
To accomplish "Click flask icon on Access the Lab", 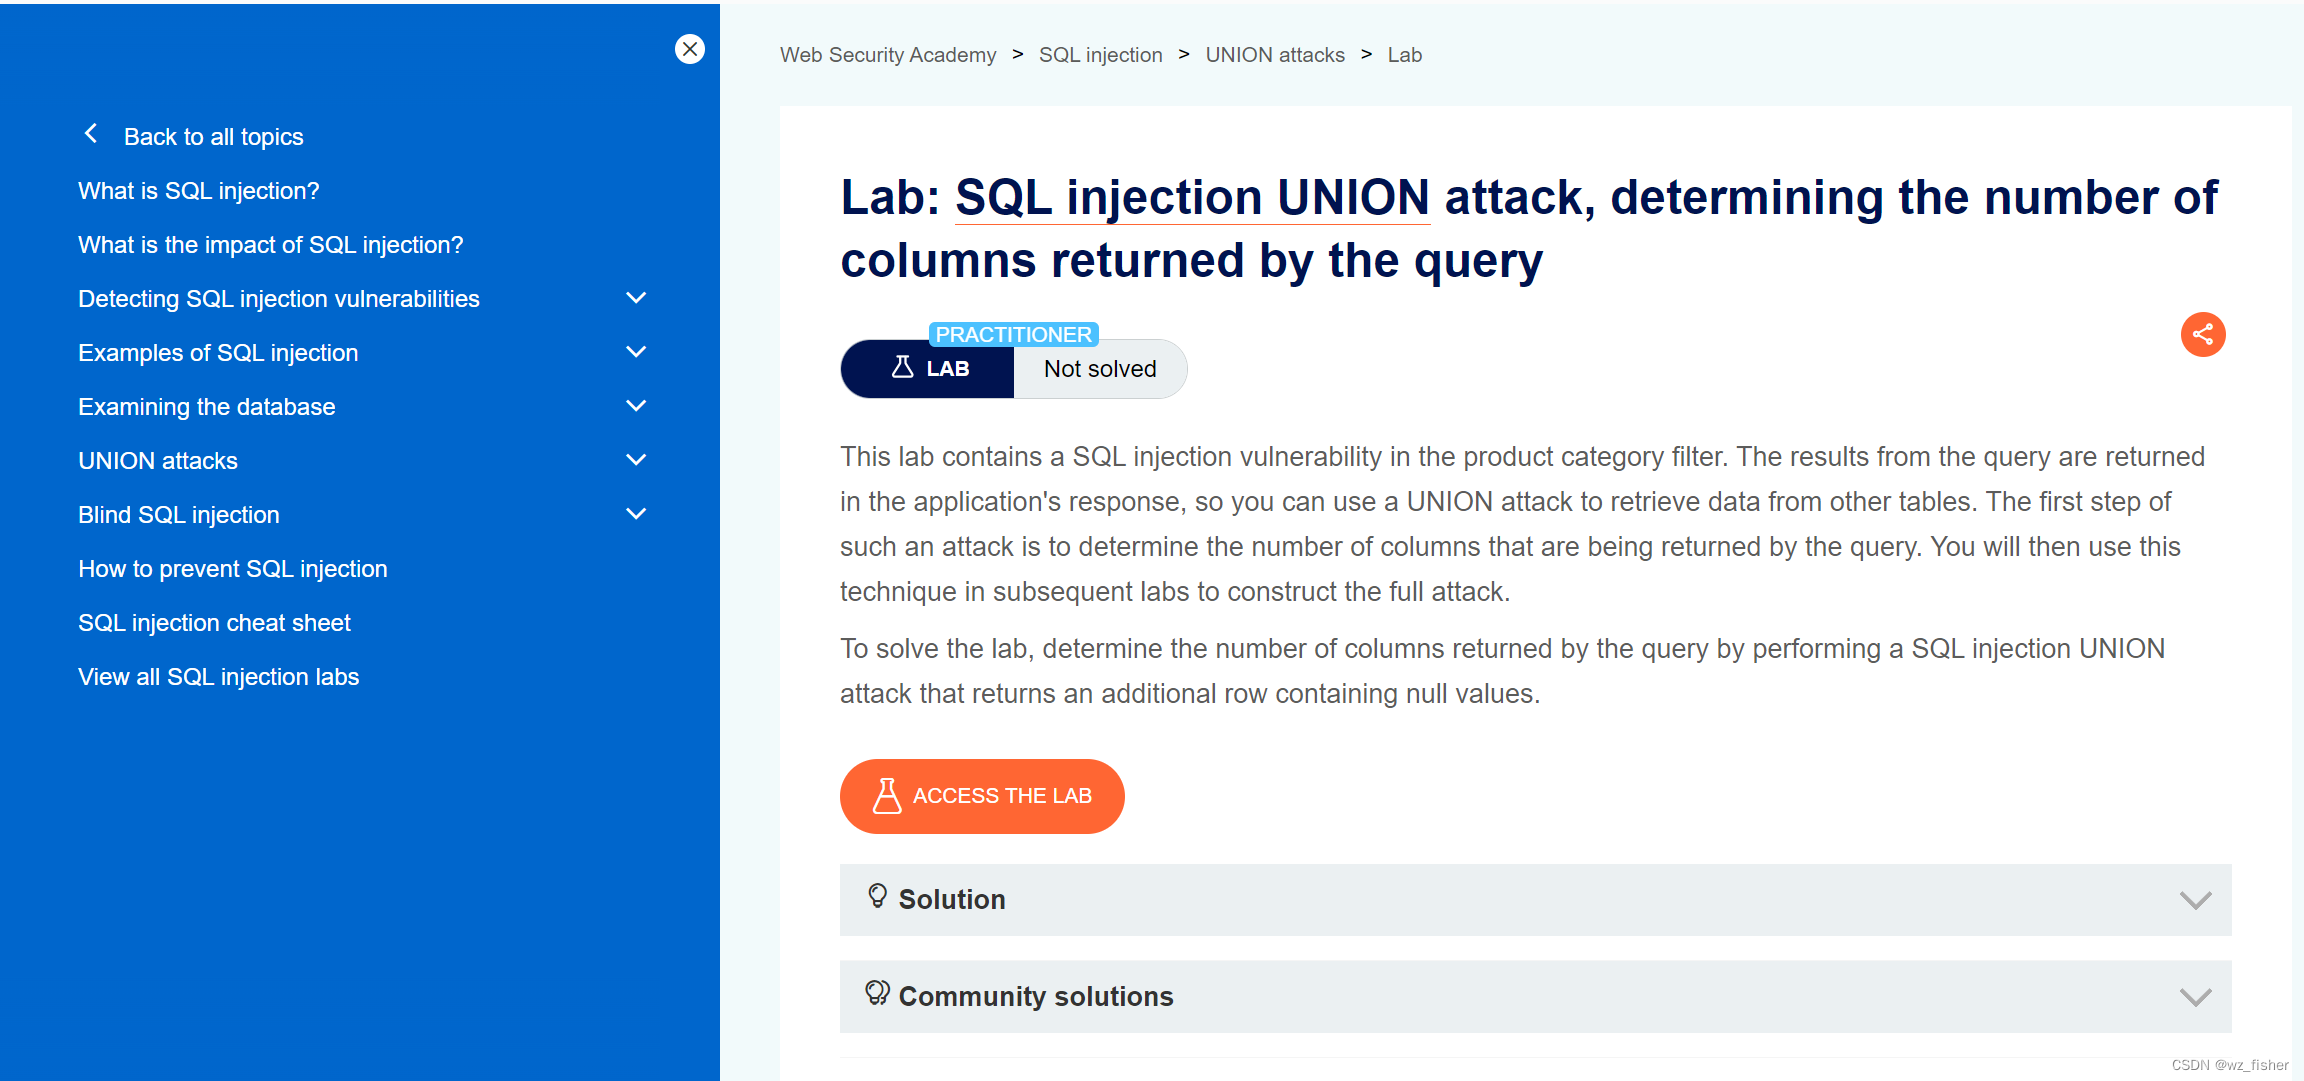I will pos(886,796).
